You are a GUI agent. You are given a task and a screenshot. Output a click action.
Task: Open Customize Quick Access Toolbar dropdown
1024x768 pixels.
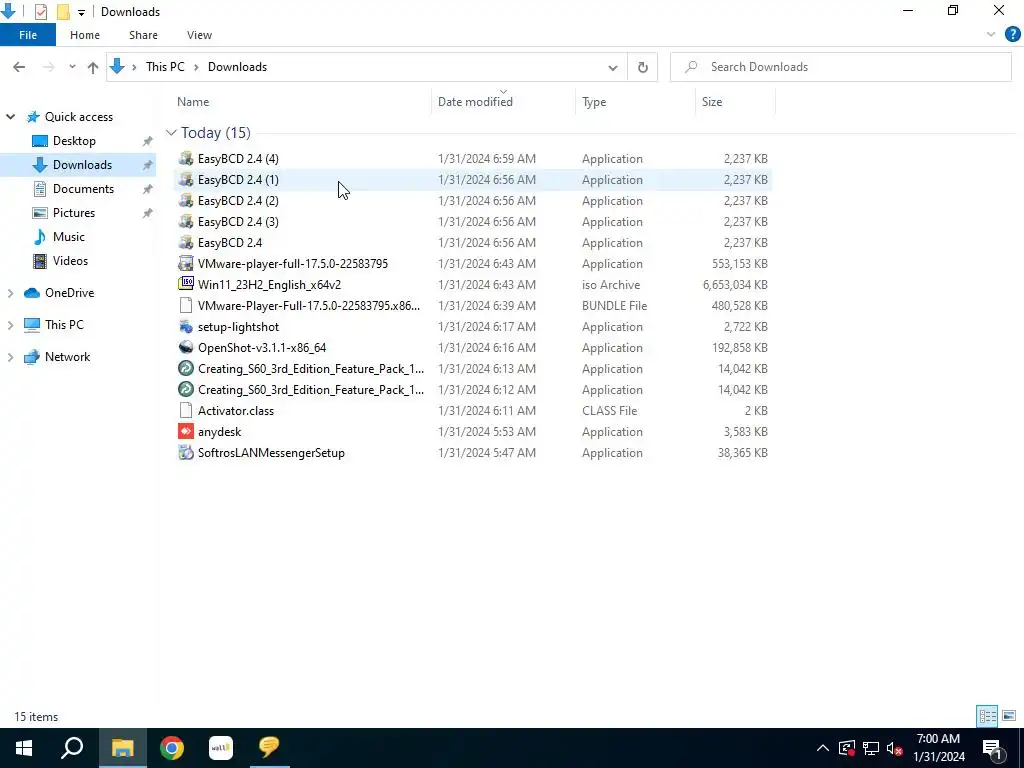81,12
